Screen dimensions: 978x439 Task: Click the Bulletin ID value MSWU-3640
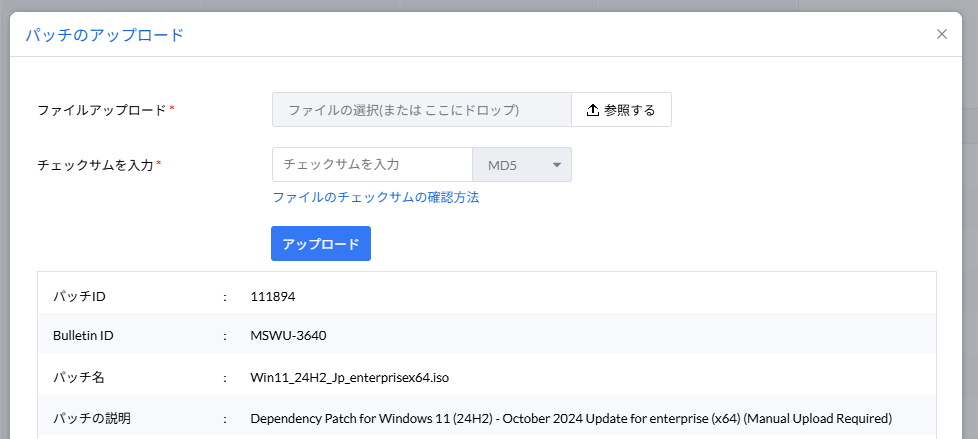[288, 335]
